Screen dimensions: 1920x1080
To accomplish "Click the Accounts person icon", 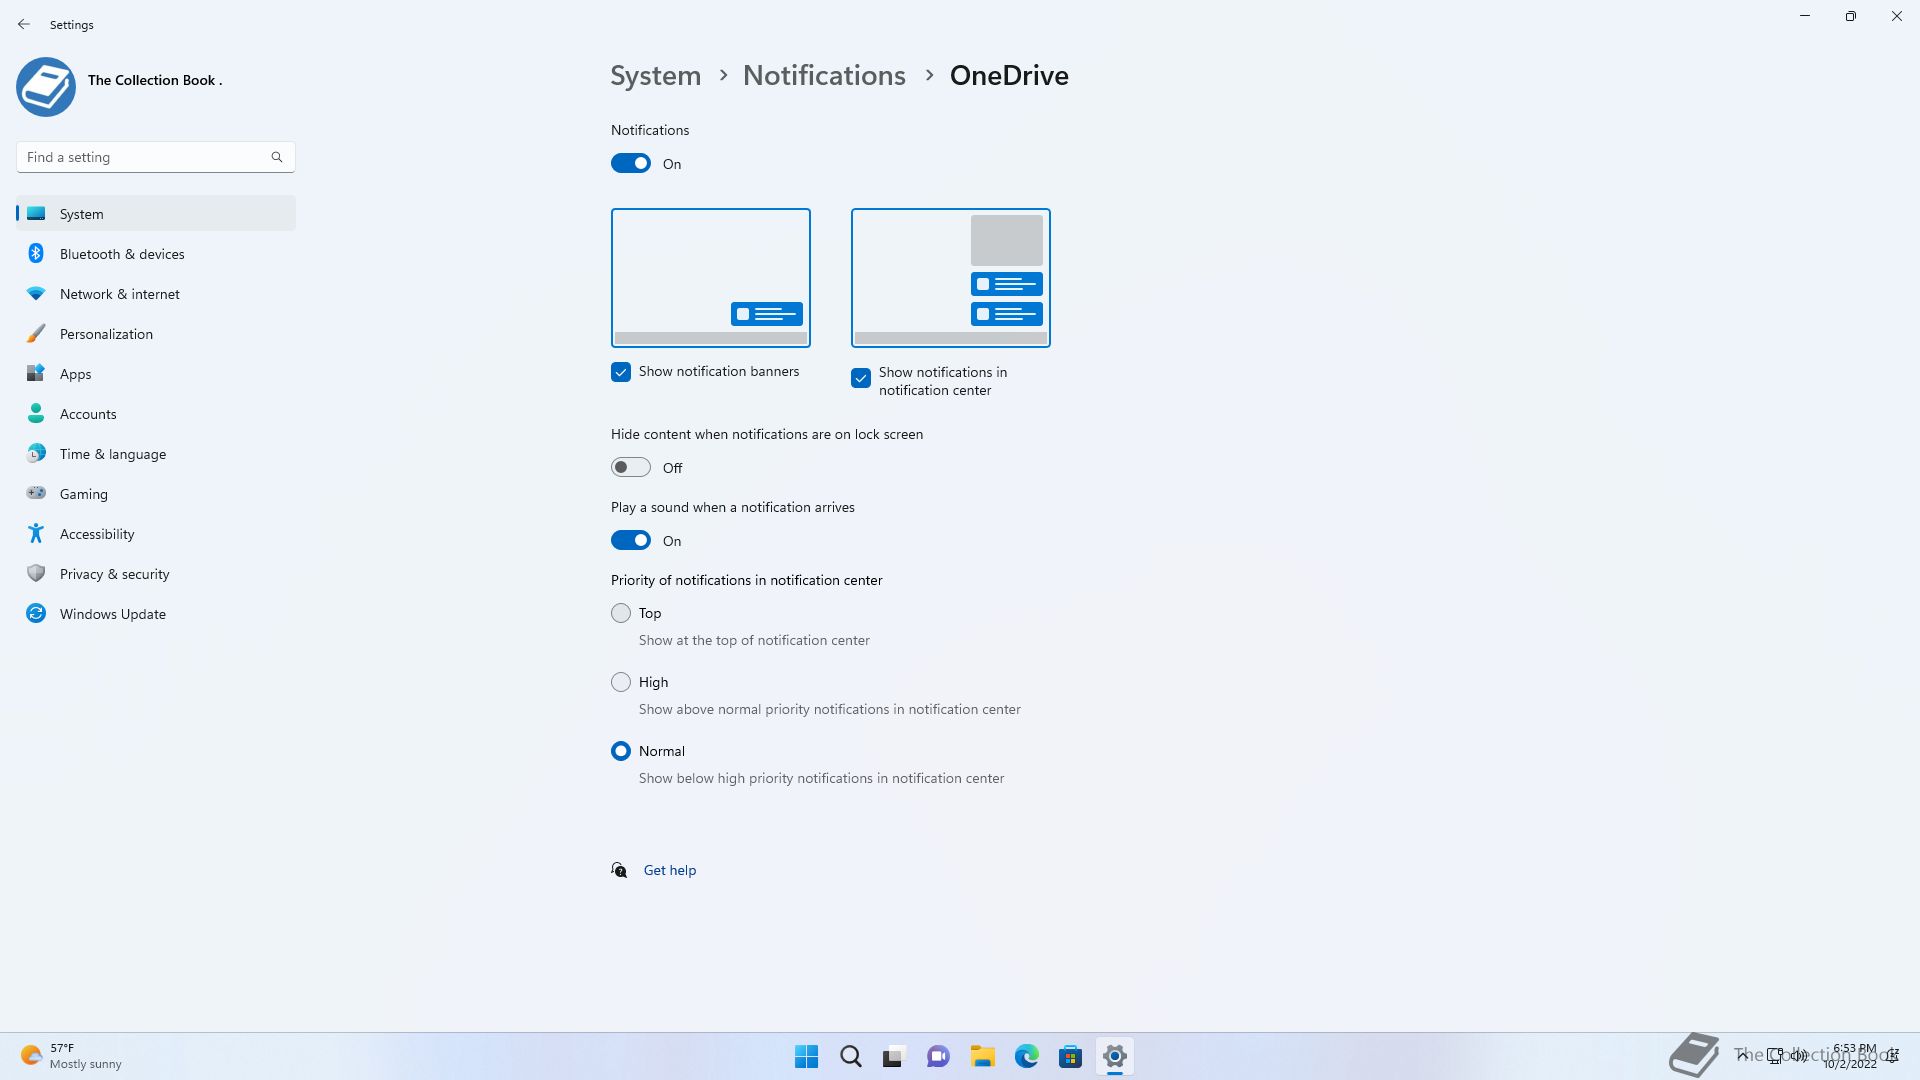I will [36, 413].
